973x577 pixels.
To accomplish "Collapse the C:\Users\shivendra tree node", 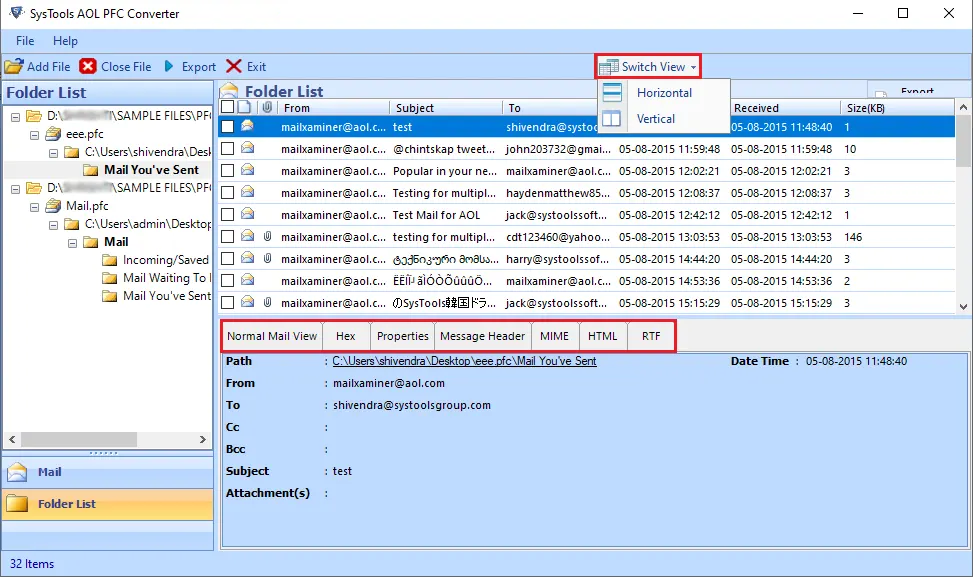I will pyautogui.click(x=54, y=153).
